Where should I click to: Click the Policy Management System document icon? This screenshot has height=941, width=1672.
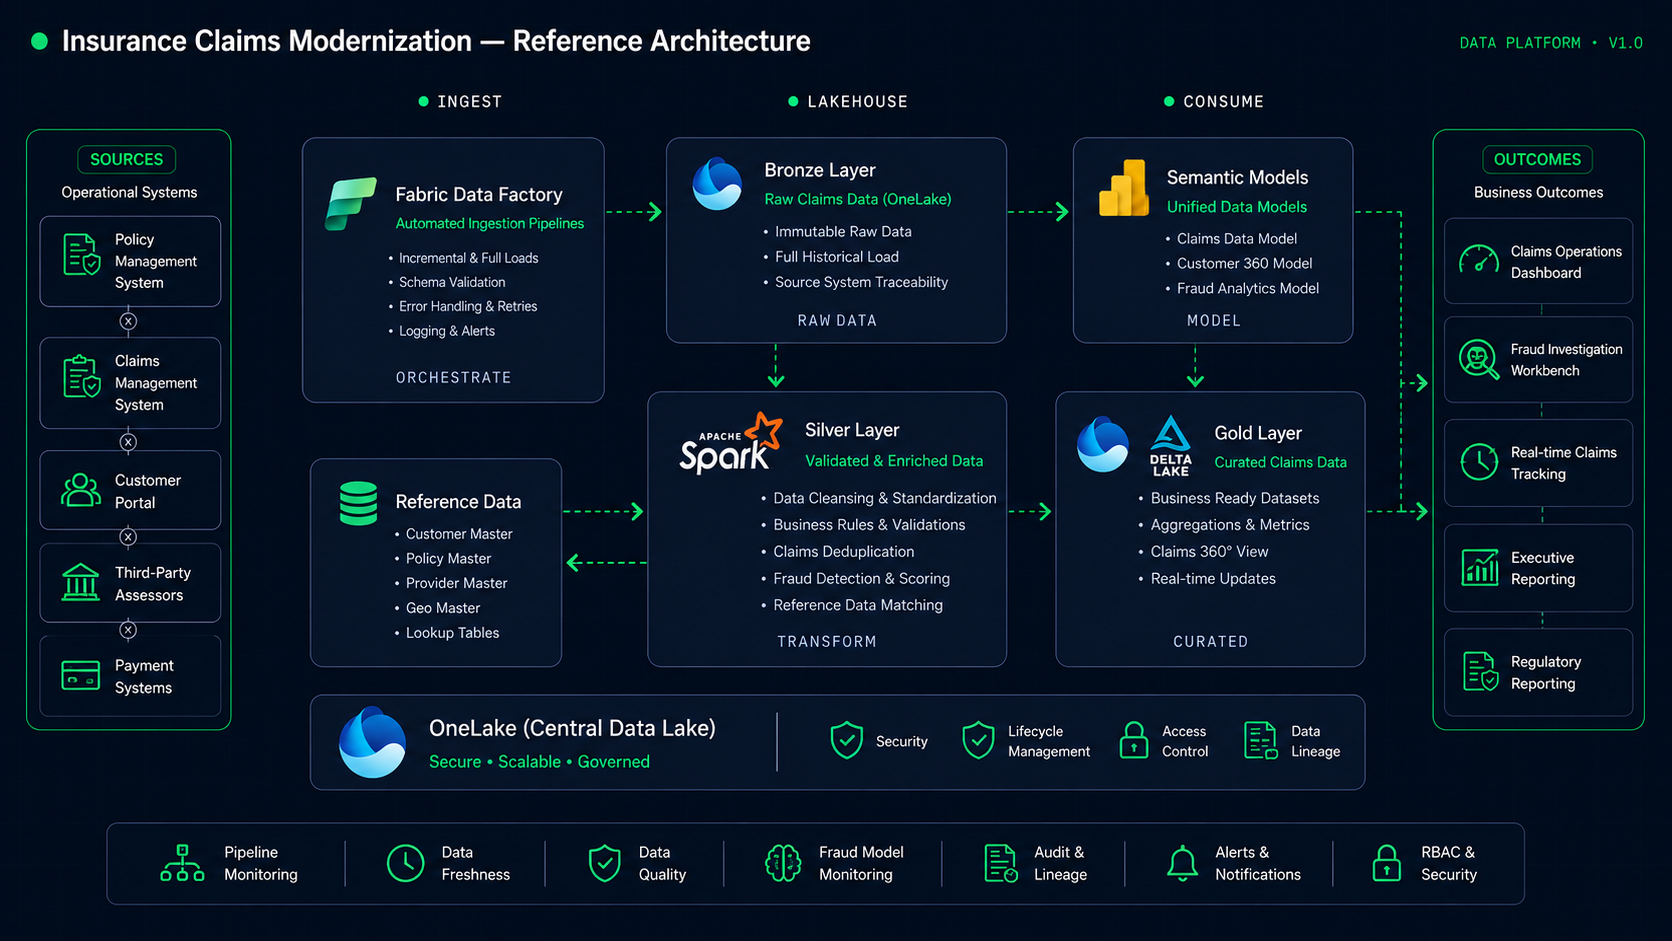[81, 254]
